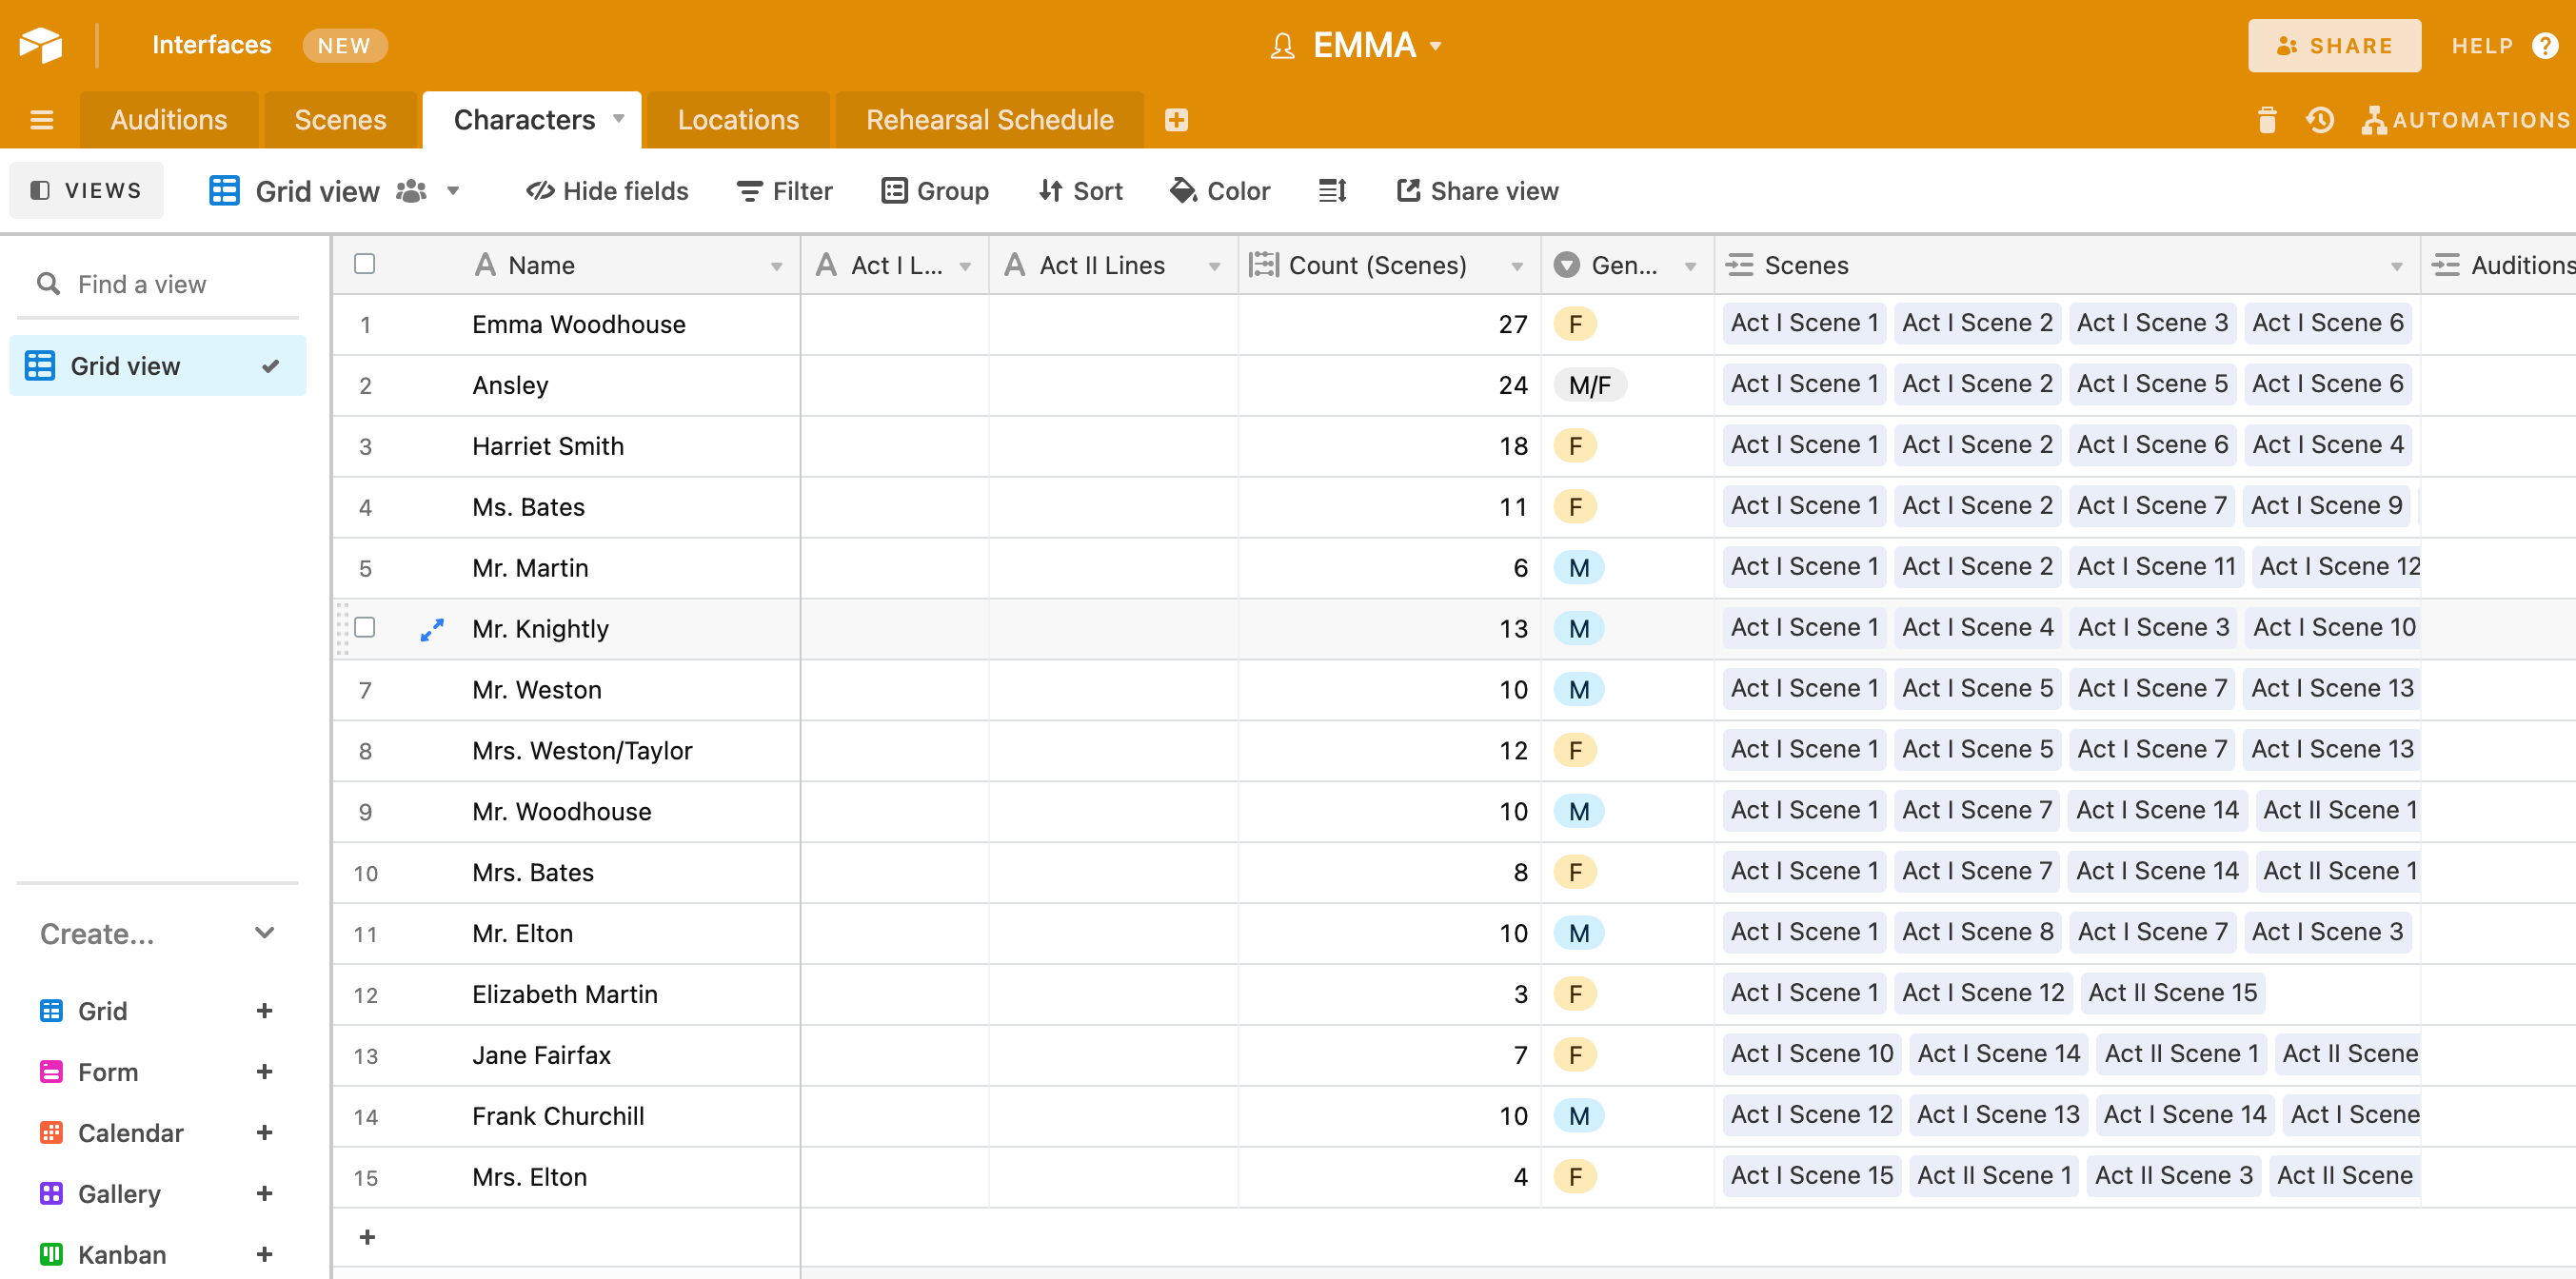Click Elizabeth Martin Act II Scene 15 tag
The image size is (2576, 1279).
tap(2172, 993)
